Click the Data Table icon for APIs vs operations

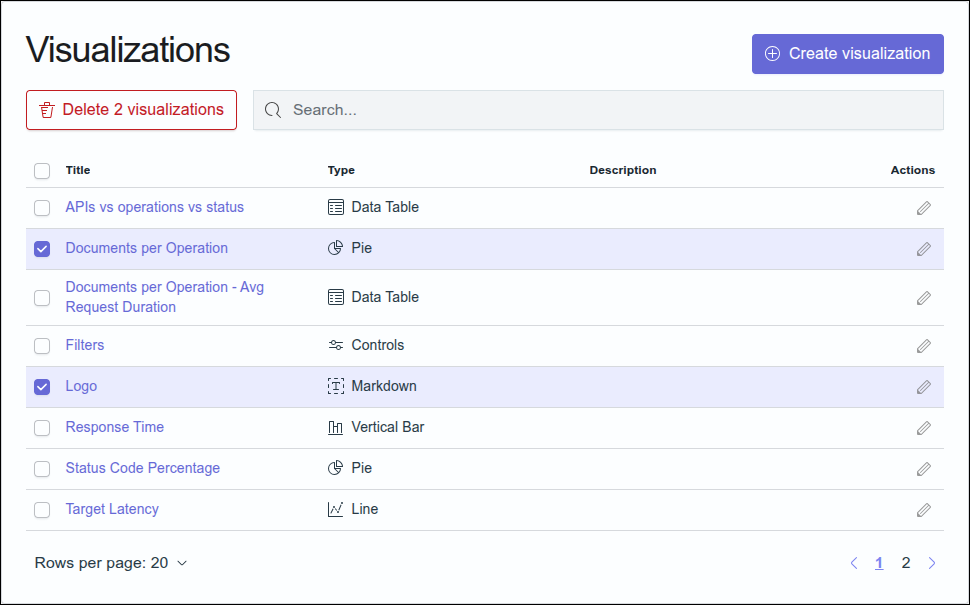pyautogui.click(x=336, y=207)
